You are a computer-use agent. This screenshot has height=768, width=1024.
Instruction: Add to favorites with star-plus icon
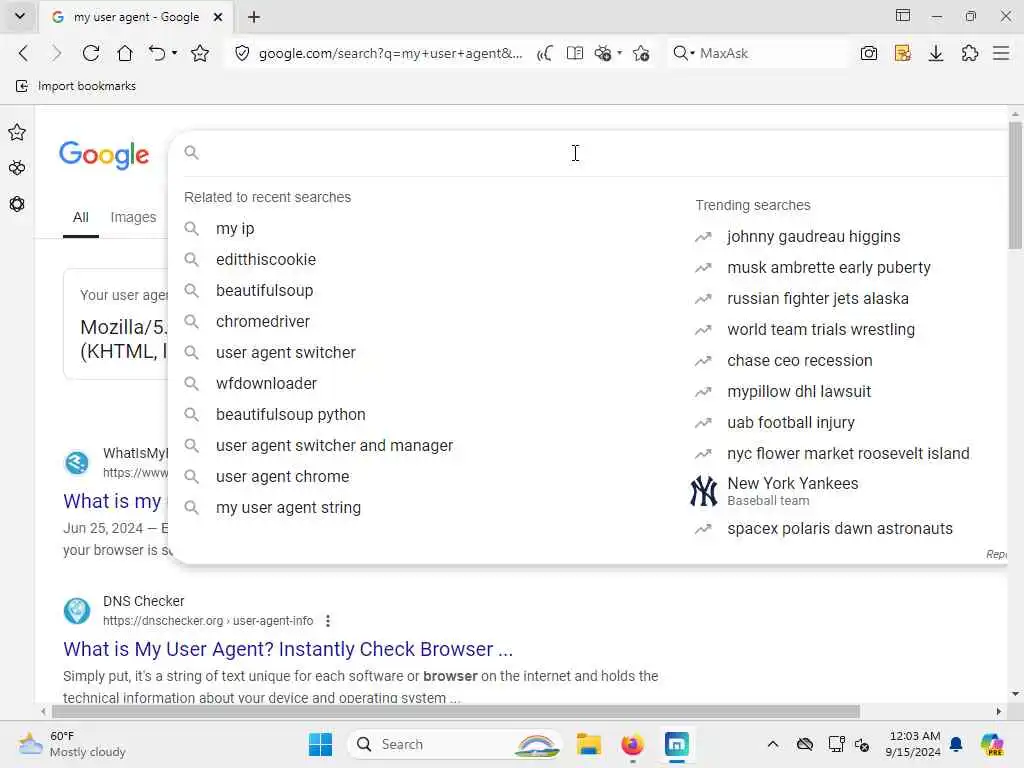click(x=641, y=53)
